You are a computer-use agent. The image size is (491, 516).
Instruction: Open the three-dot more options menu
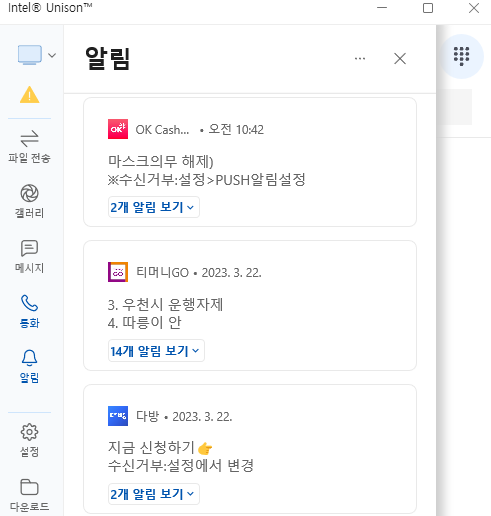coord(360,59)
